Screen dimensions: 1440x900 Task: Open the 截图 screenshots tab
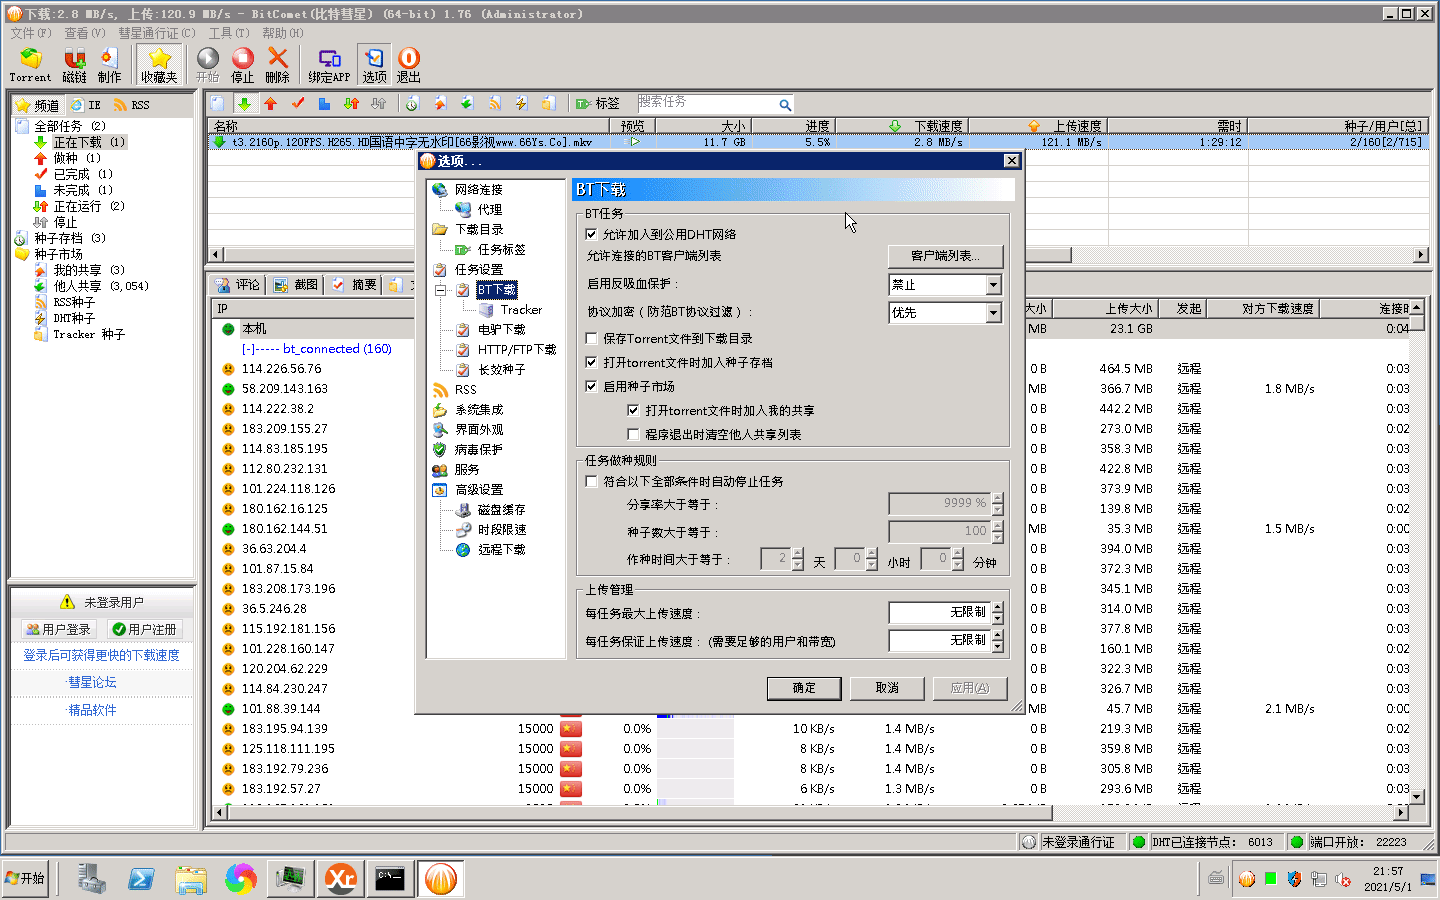tap(296, 285)
